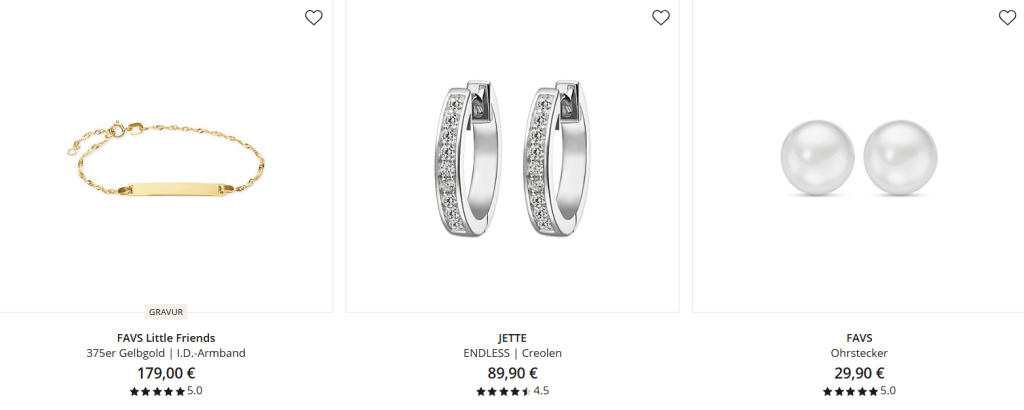The image size is (1024, 410).
Task: View 5.0 star rating of Ohrstecker
Action: click(859, 391)
